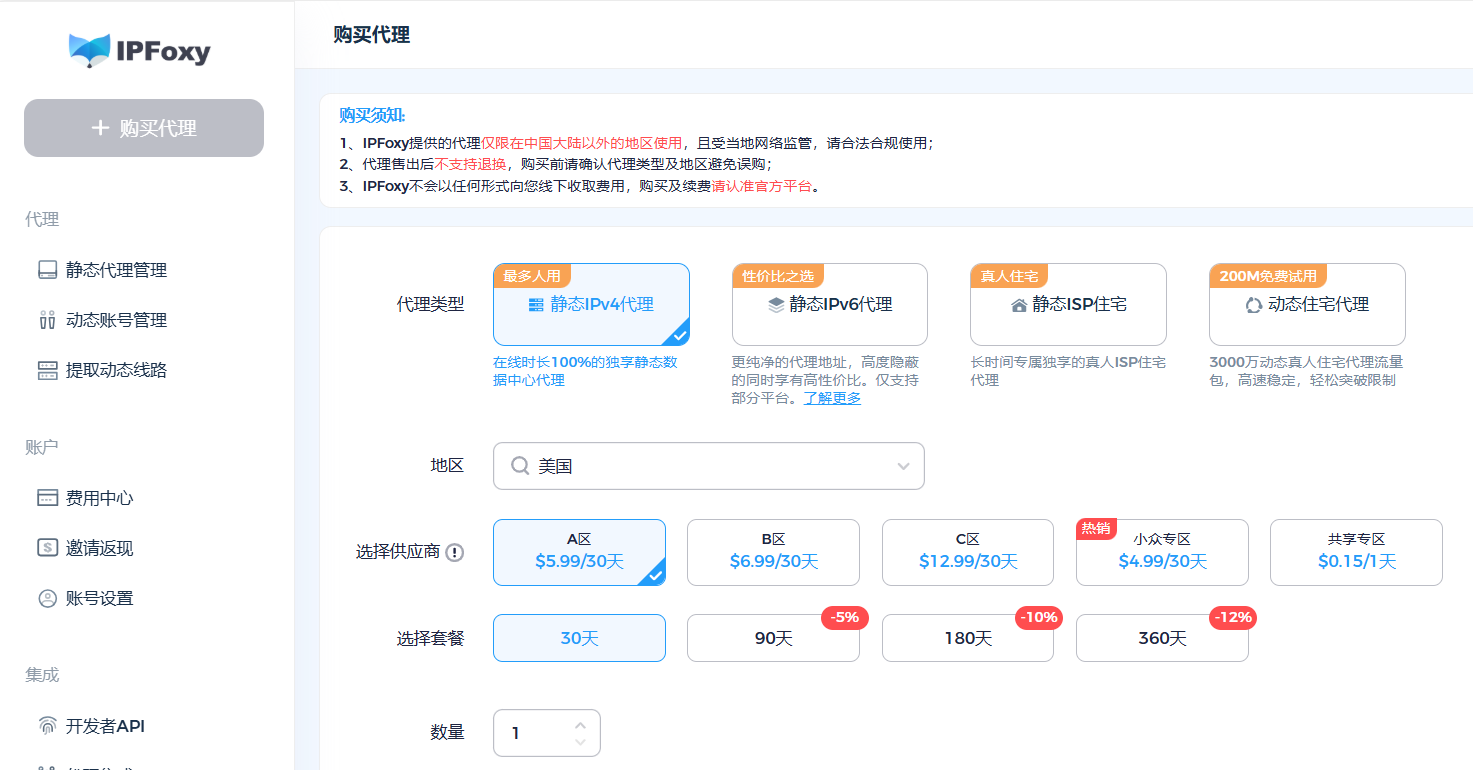
Task: Choose supplier B区 at $6.99/30天
Action: point(773,552)
